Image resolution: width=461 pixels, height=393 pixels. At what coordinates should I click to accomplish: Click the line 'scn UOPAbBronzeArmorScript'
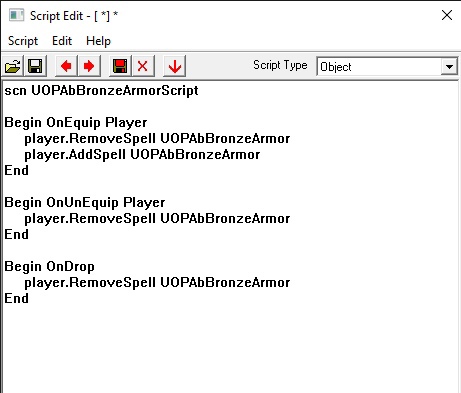101,91
